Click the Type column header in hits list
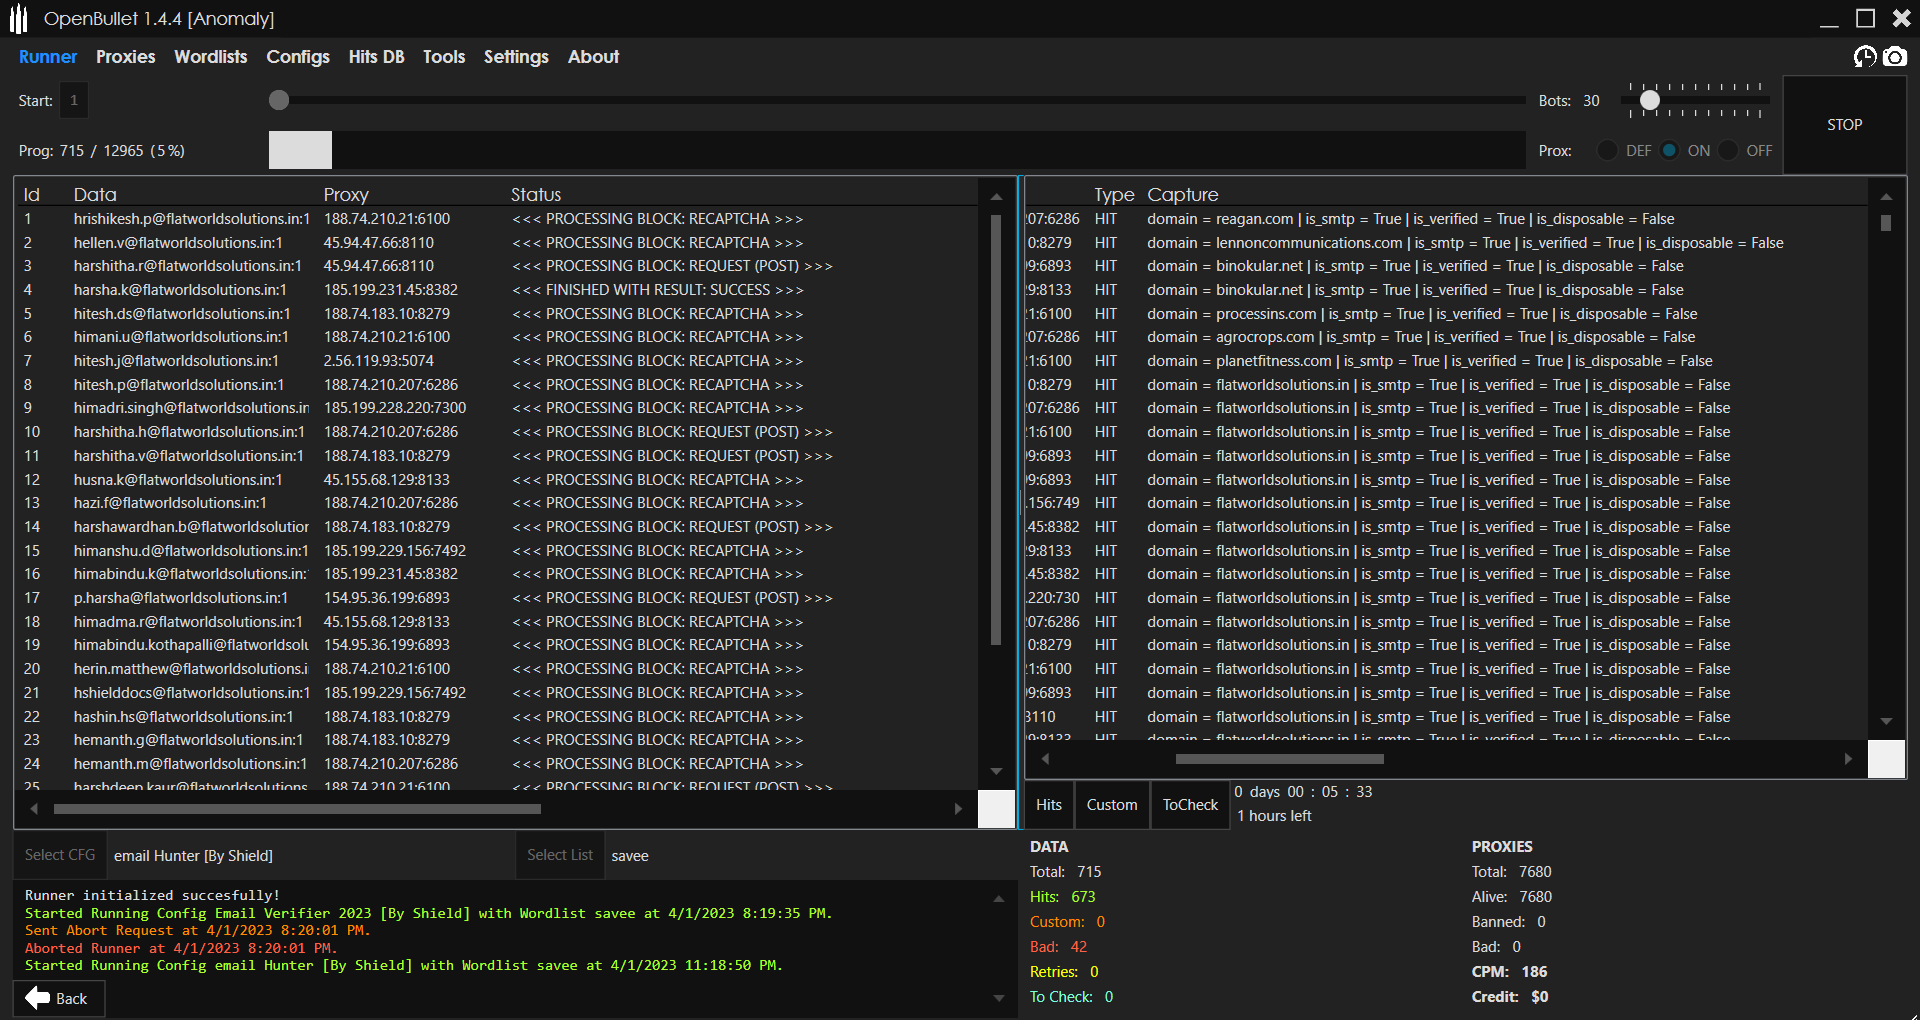 pyautogui.click(x=1114, y=195)
